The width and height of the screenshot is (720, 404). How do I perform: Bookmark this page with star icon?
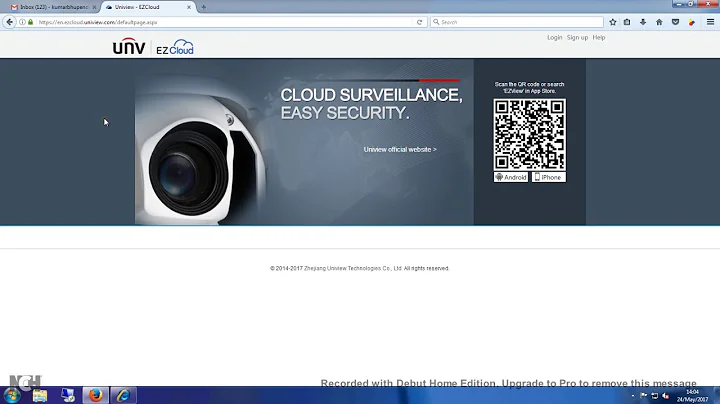tap(613, 22)
